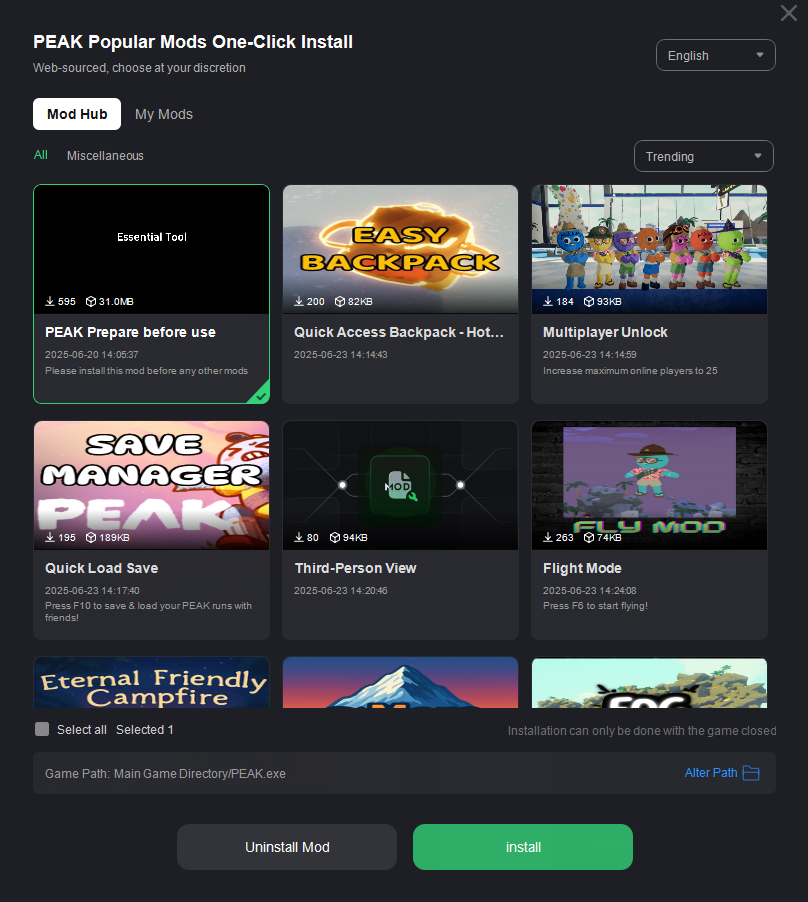
Task: Click the Third-Person View title
Action: pyautogui.click(x=355, y=568)
